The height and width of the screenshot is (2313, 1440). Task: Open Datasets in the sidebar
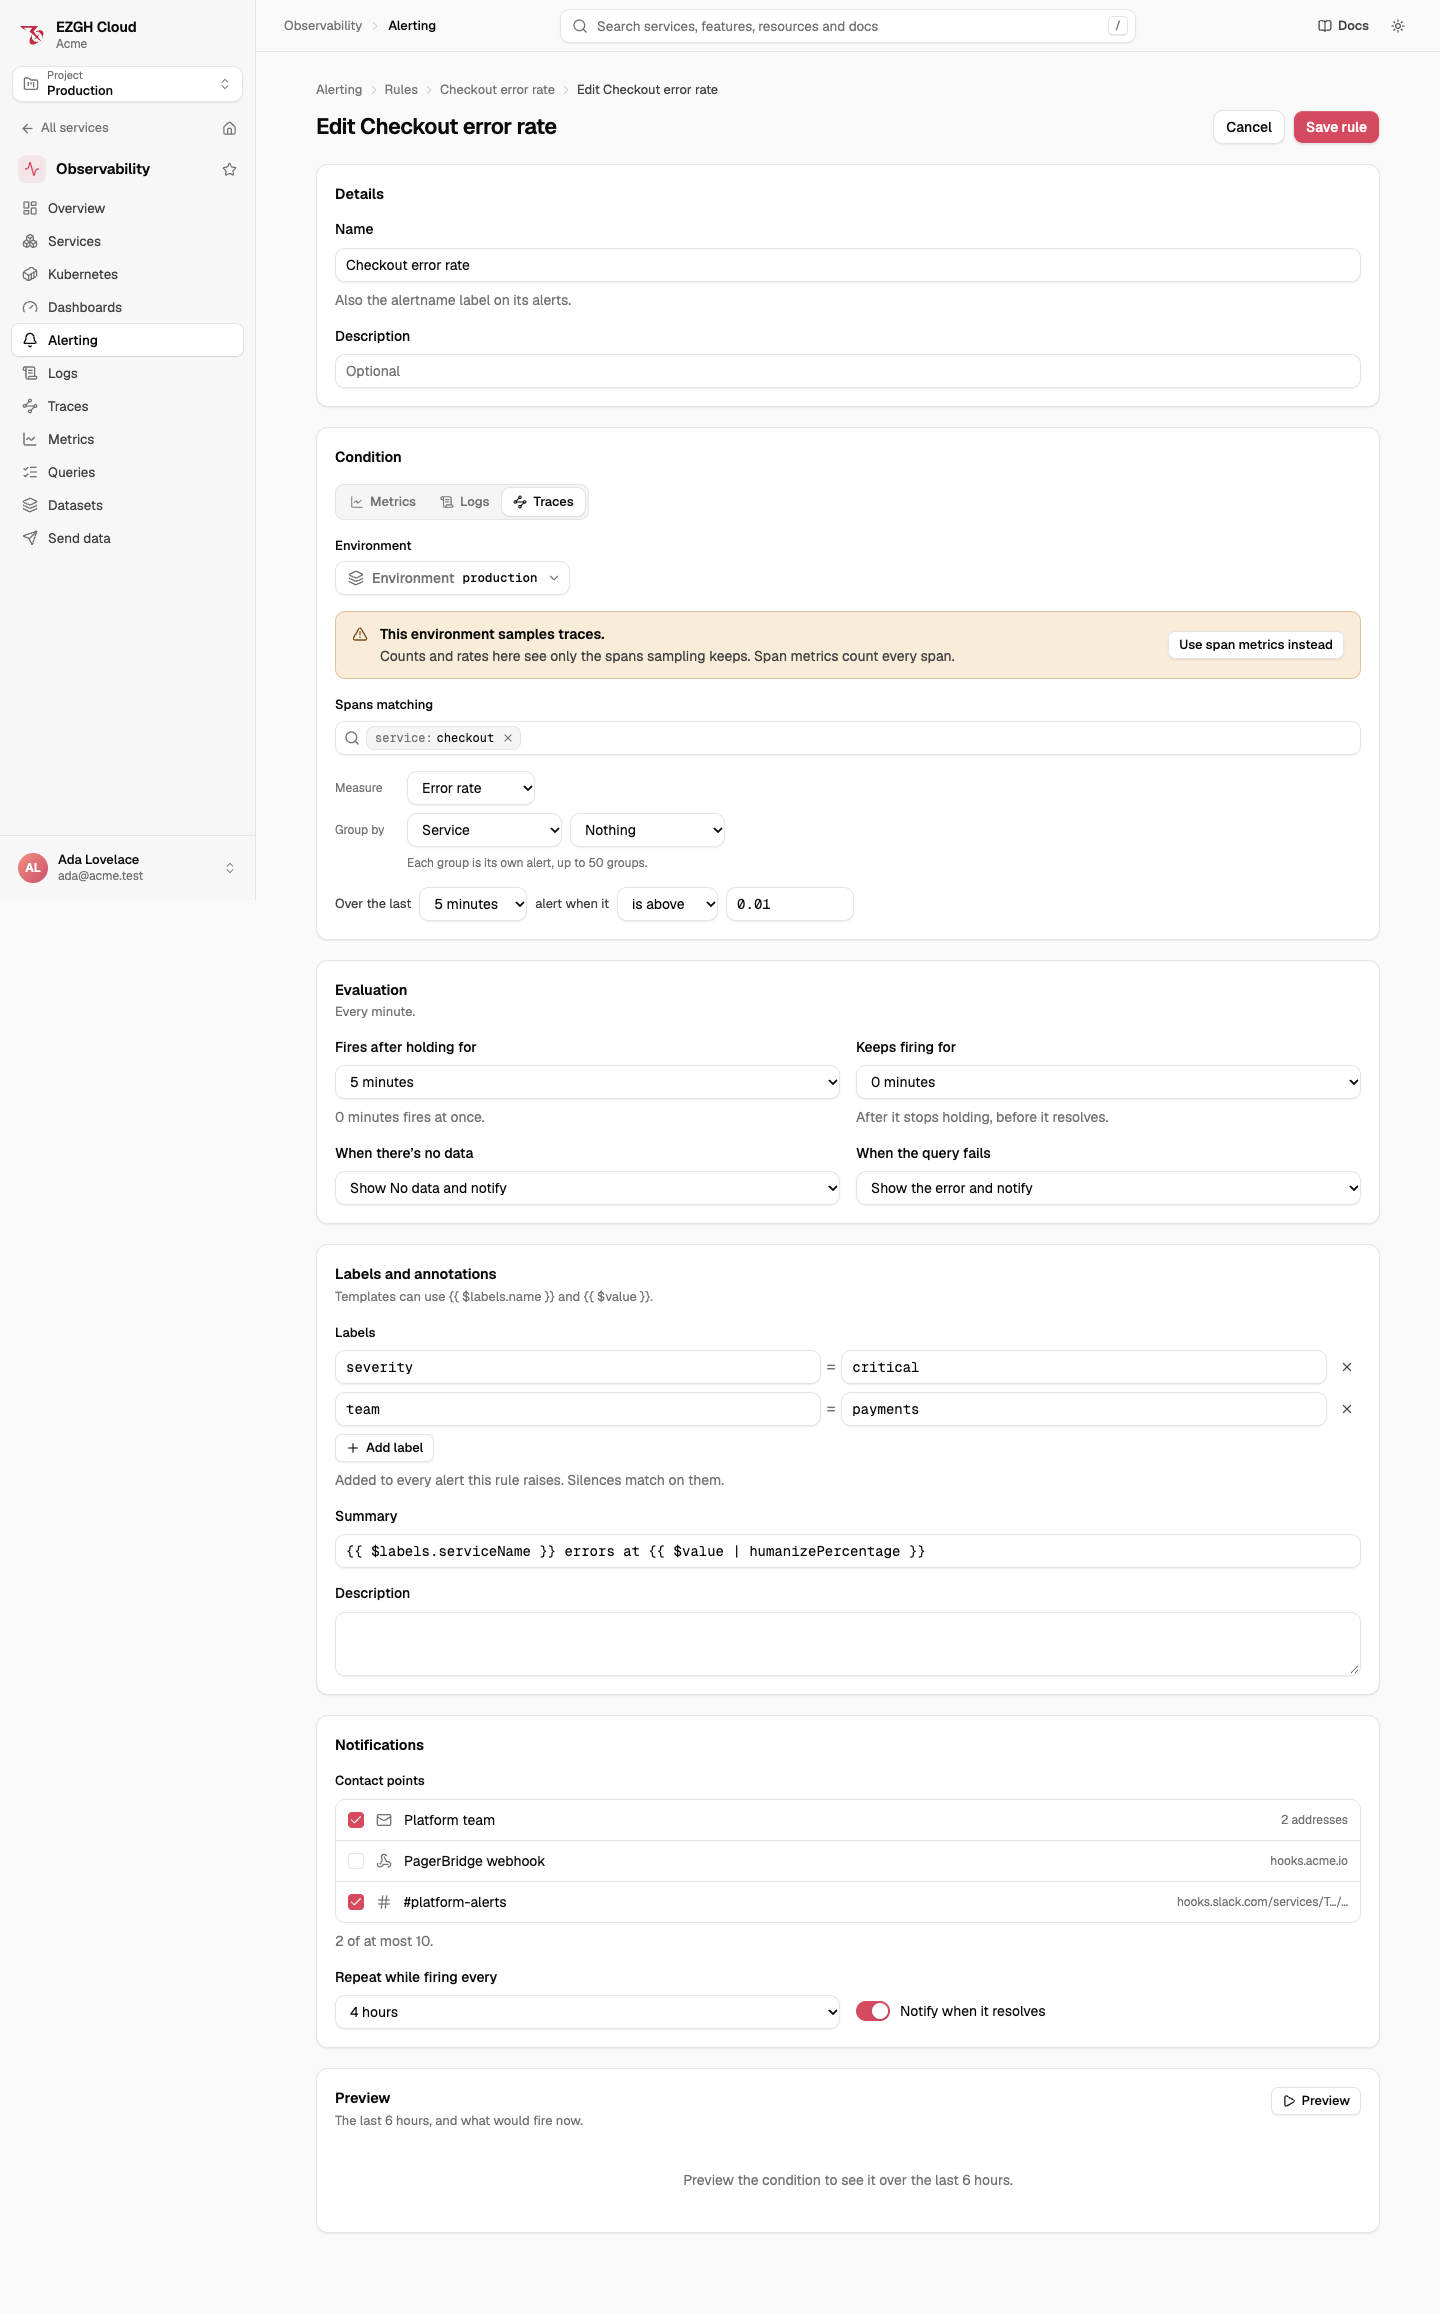[x=127, y=505]
